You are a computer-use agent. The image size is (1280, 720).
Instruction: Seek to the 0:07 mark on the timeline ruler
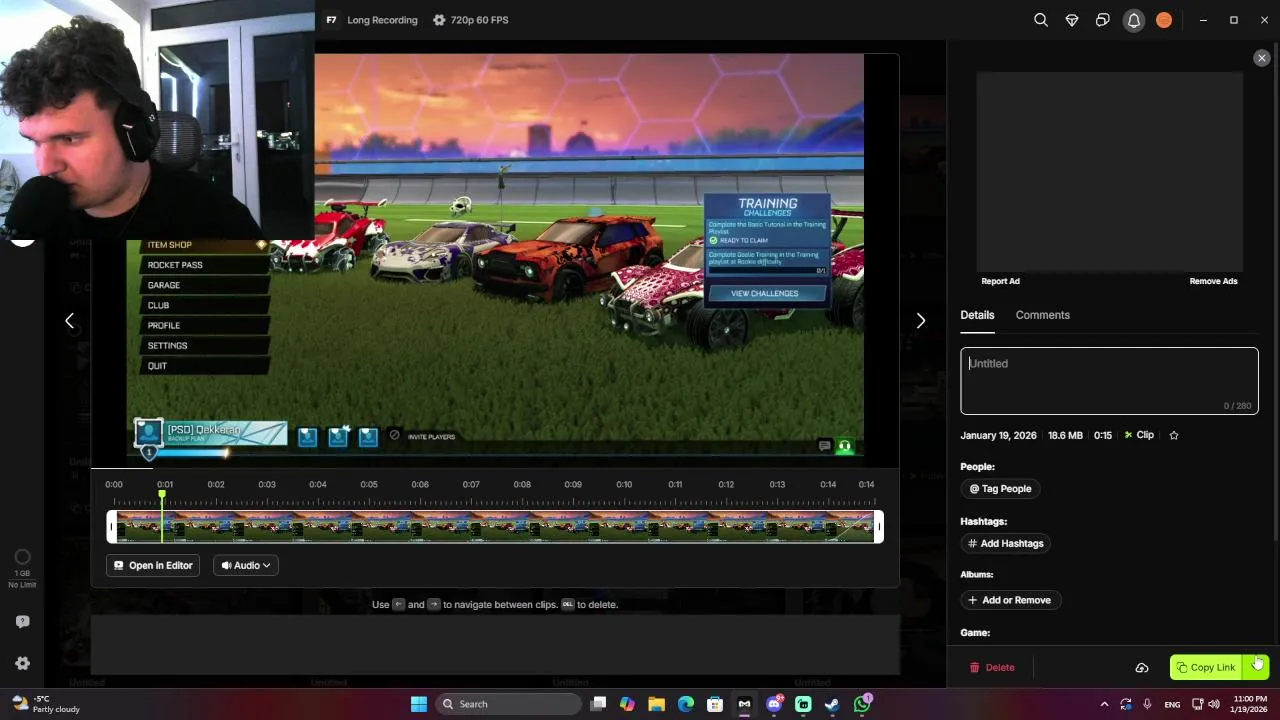pyautogui.click(x=471, y=485)
